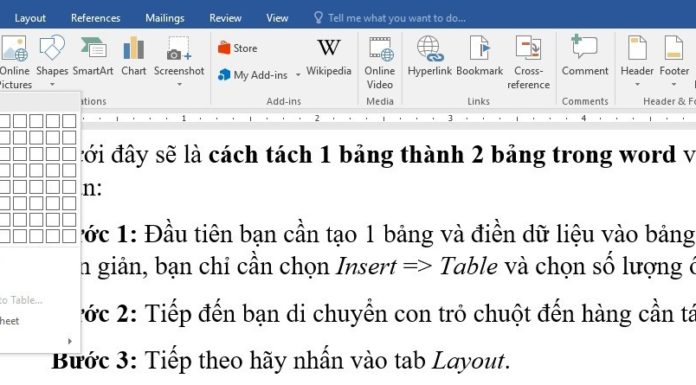
Task: Expand the Screenshot dropdown arrow
Action: 179,84
